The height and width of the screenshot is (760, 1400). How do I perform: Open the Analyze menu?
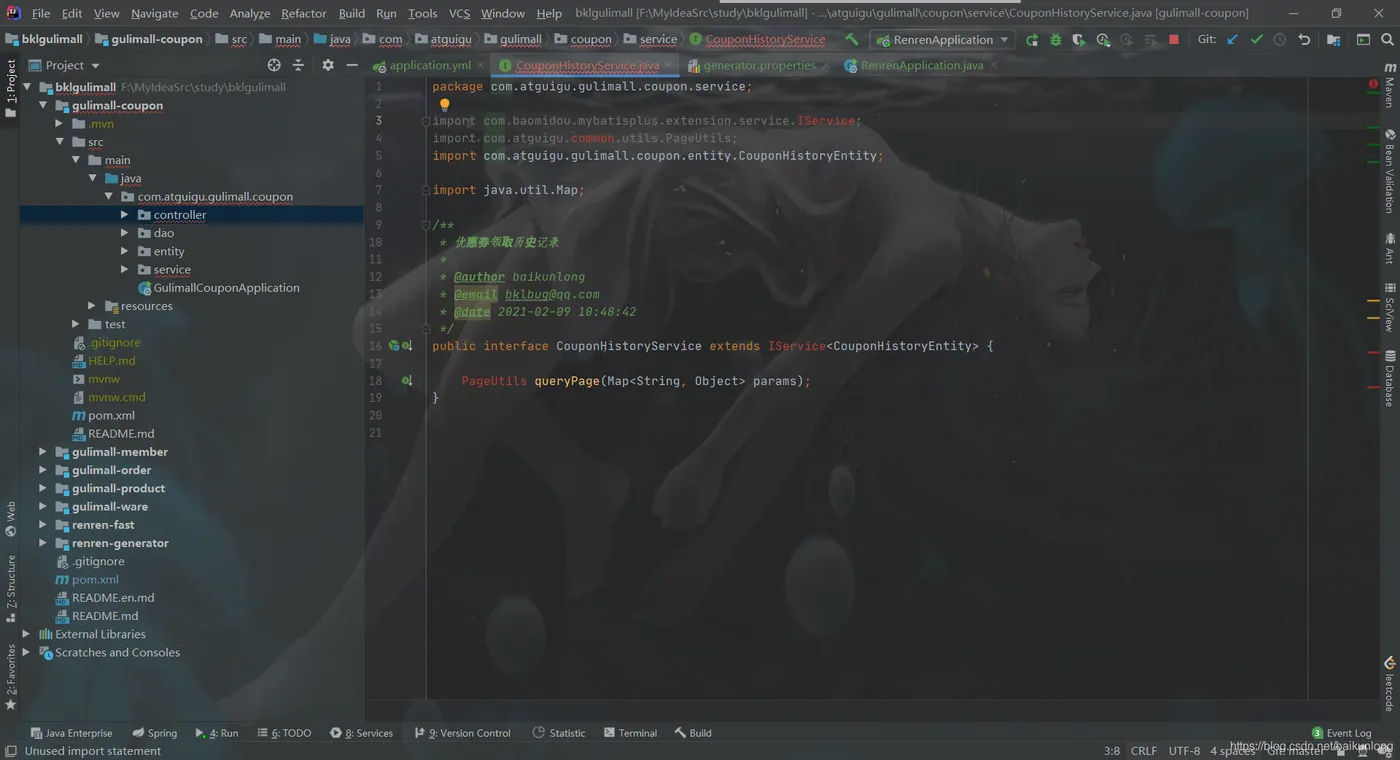coord(250,13)
